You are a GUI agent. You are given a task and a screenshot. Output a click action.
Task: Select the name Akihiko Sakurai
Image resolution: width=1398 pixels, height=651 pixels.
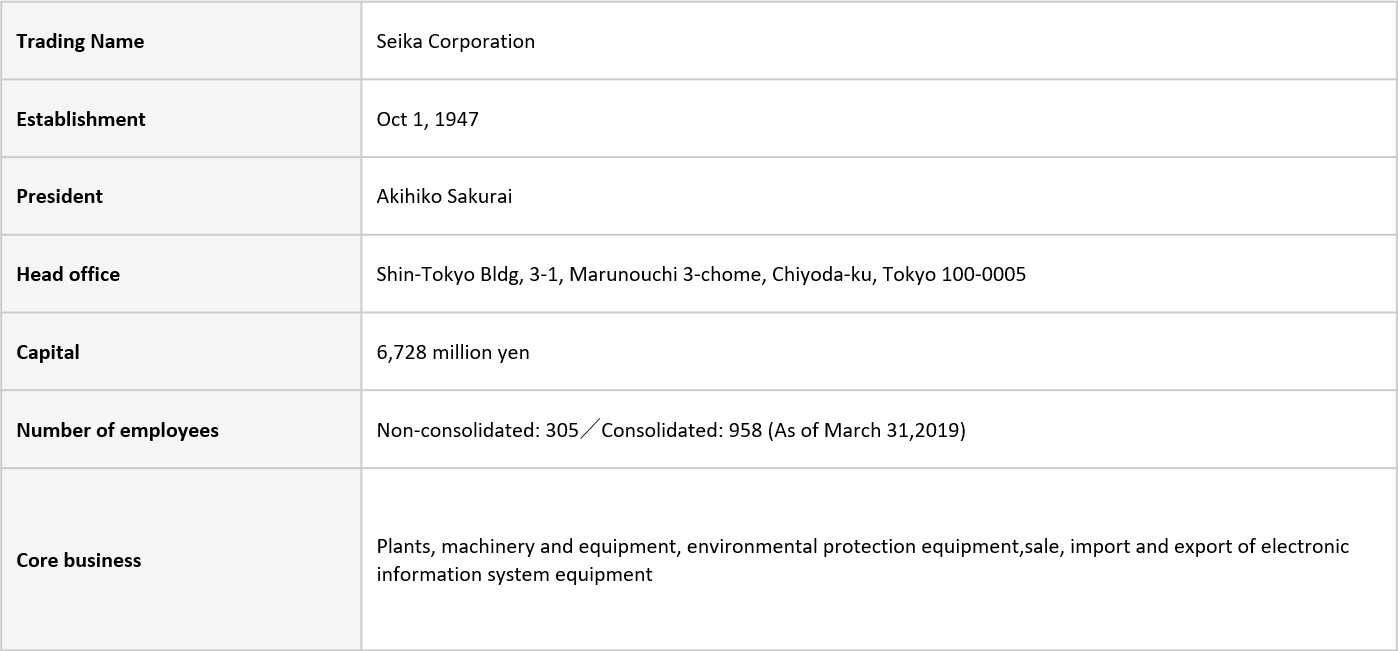coord(444,196)
